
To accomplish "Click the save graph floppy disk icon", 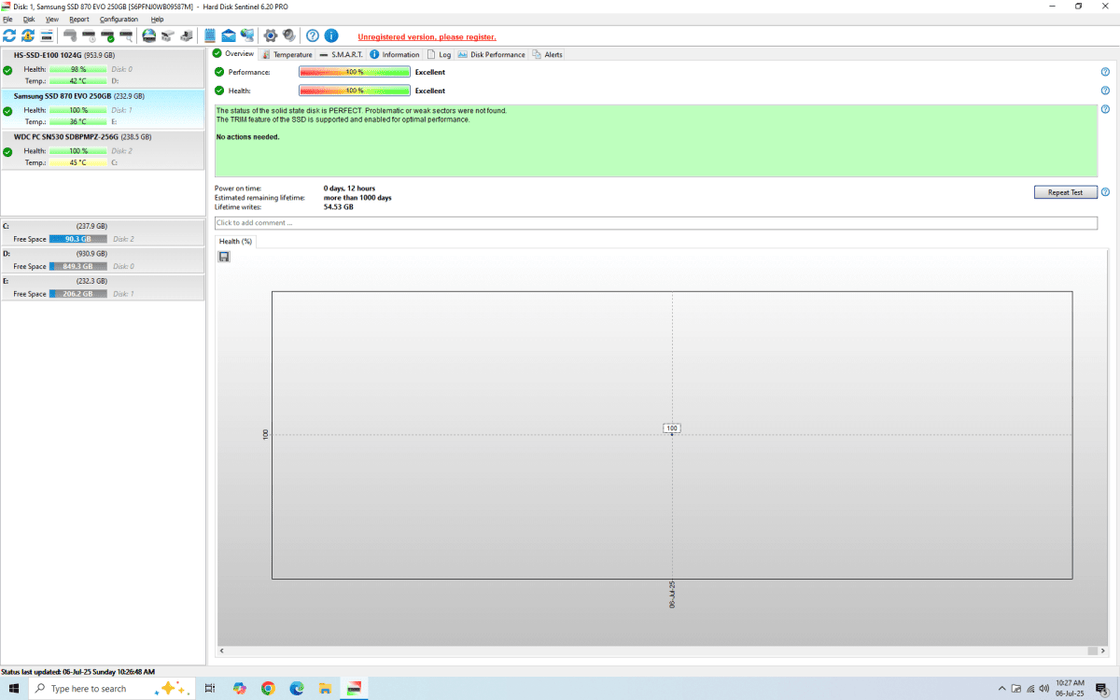I will pos(224,257).
